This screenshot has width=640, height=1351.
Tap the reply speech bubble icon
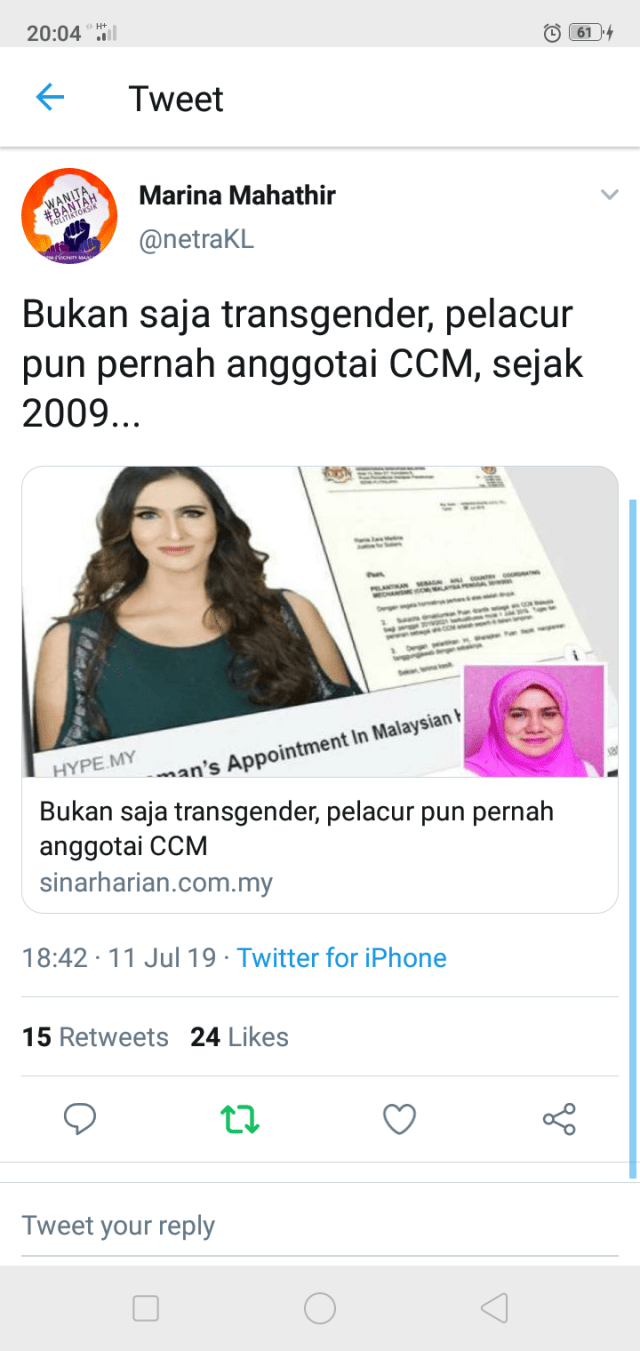(x=80, y=1119)
